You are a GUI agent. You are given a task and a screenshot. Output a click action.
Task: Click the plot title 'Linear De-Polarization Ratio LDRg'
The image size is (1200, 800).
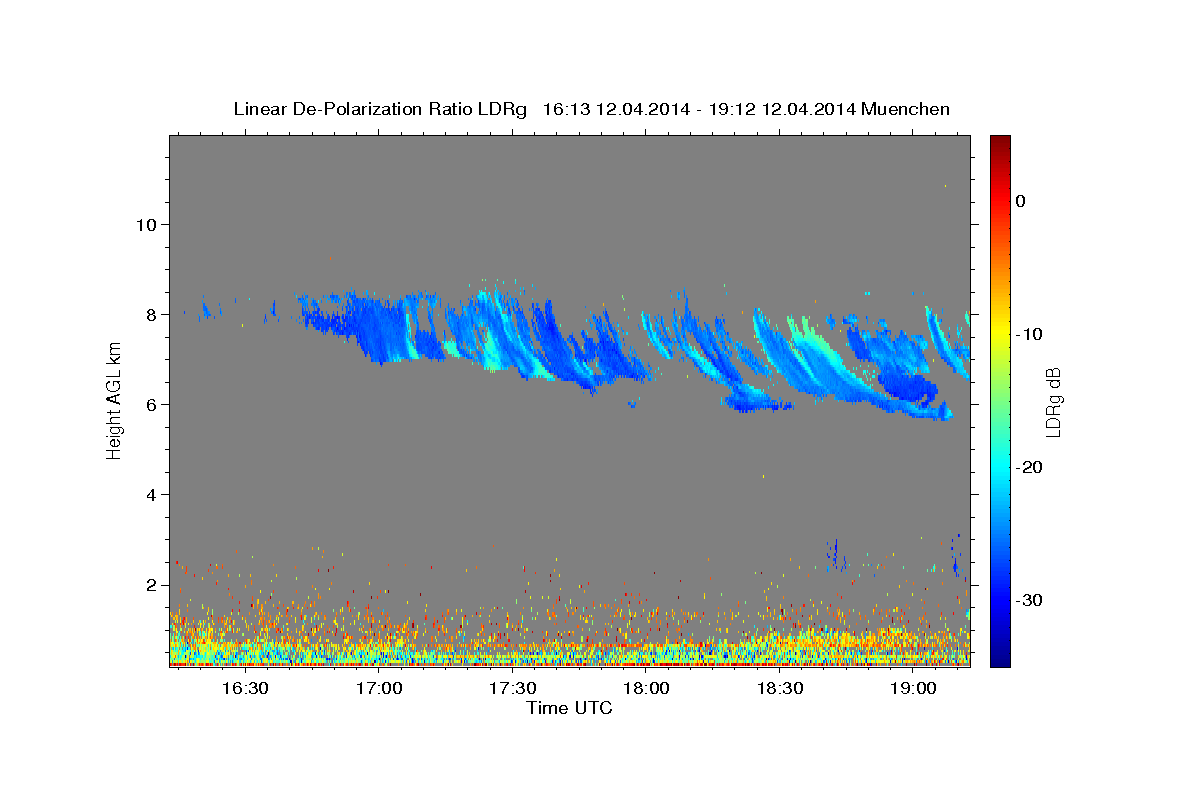[380, 109]
